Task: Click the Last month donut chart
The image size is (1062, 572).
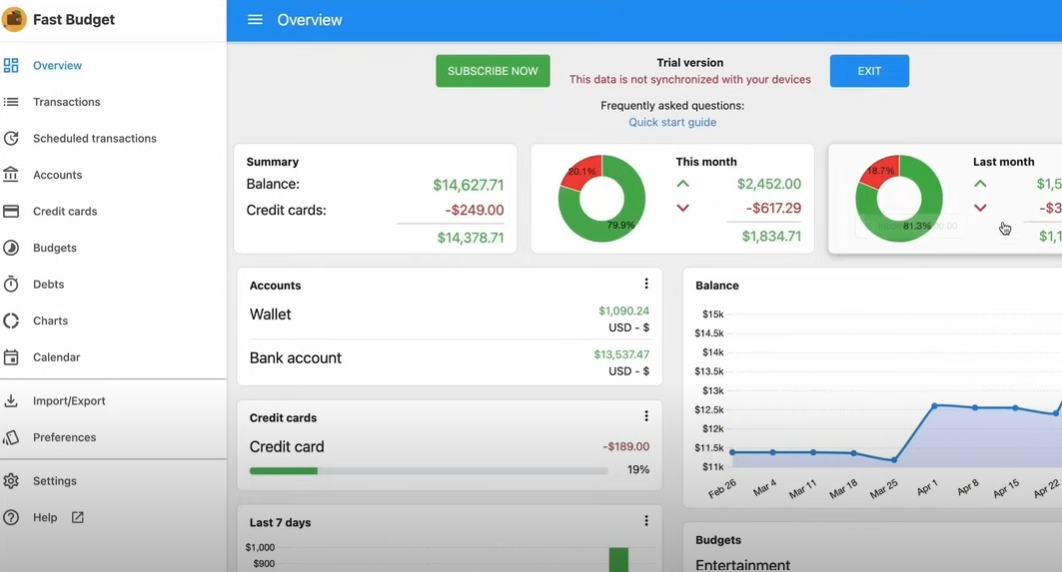Action: (899, 198)
